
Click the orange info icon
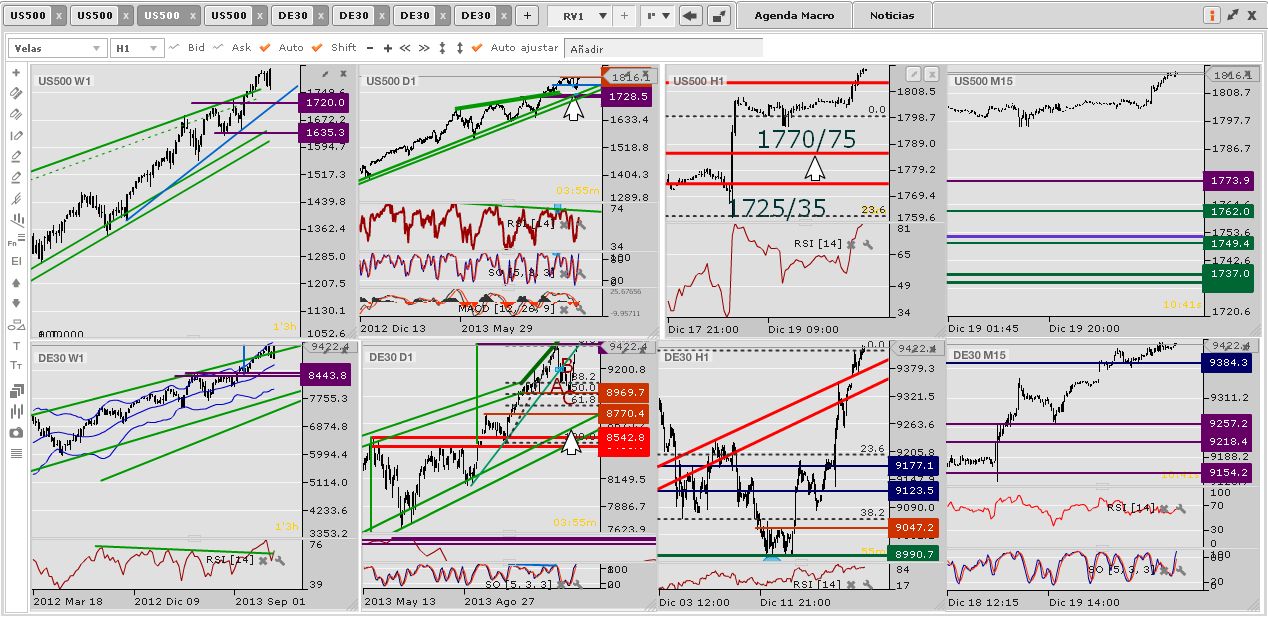point(1212,15)
